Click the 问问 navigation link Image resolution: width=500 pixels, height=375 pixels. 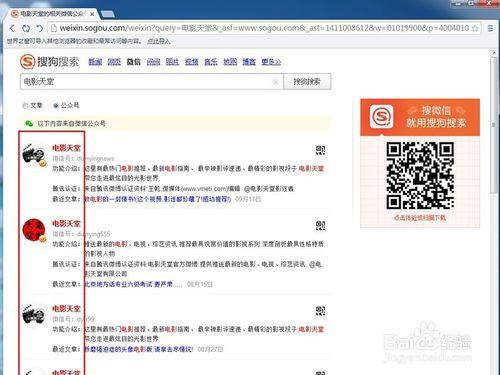[153, 62]
